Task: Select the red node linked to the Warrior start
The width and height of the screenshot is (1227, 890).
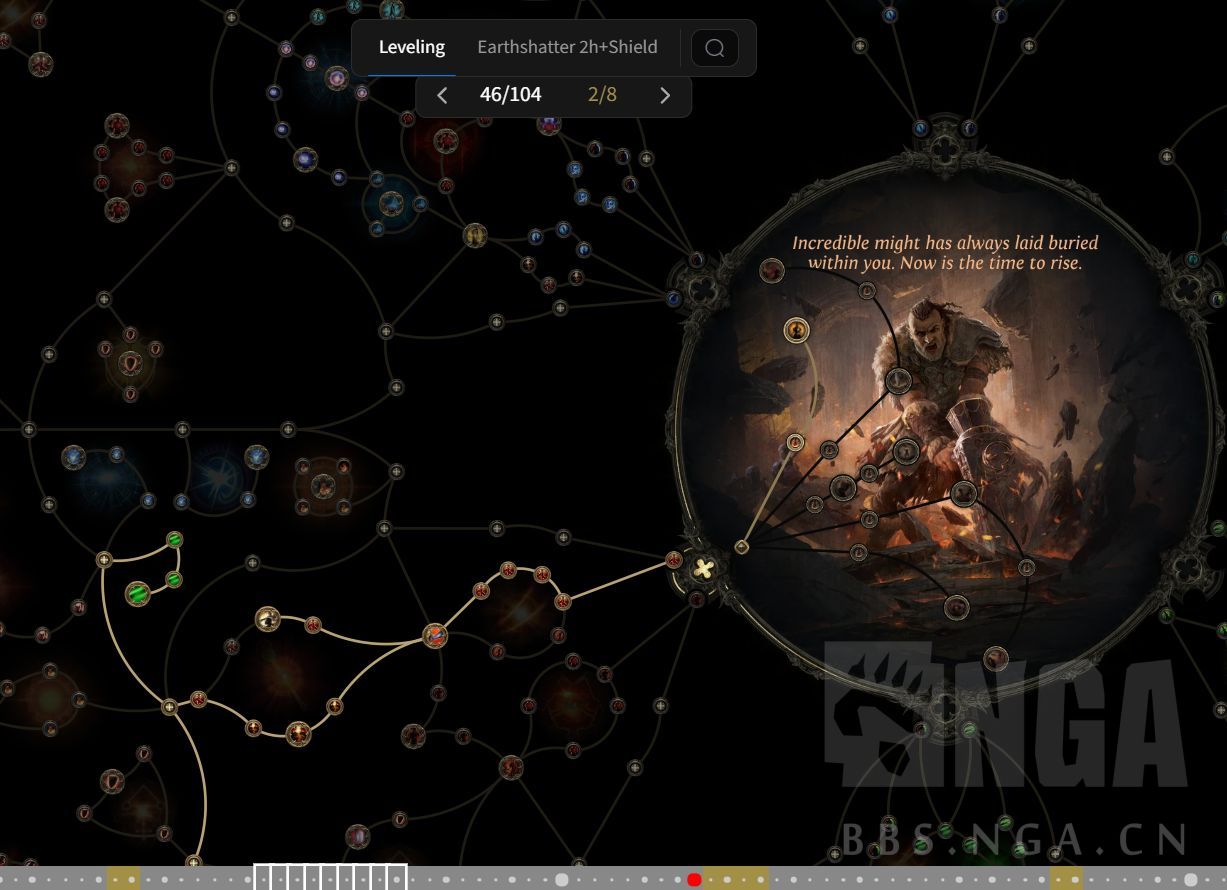Action: point(674,560)
